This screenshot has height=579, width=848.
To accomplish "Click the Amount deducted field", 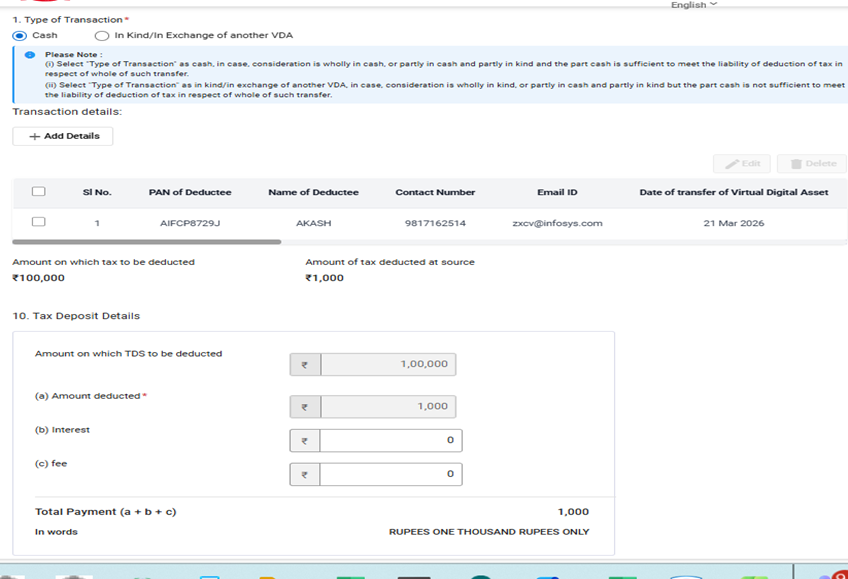I will pos(387,406).
